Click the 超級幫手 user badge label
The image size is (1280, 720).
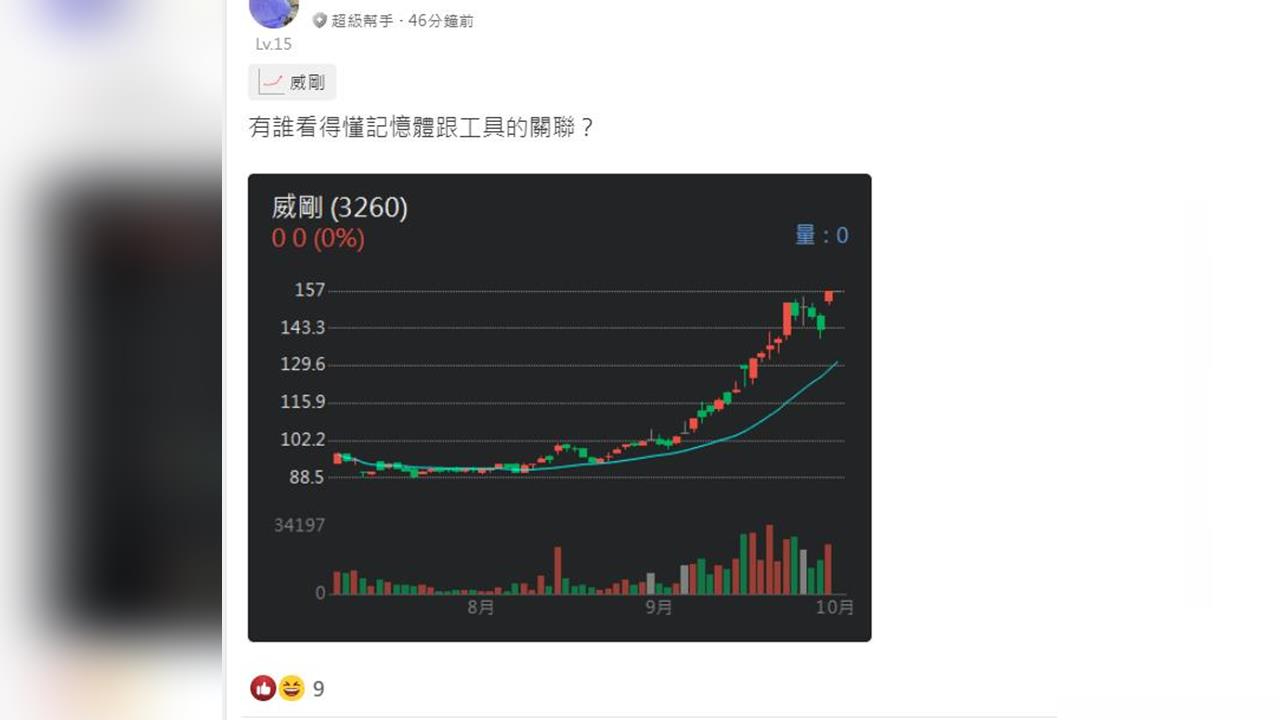362,21
